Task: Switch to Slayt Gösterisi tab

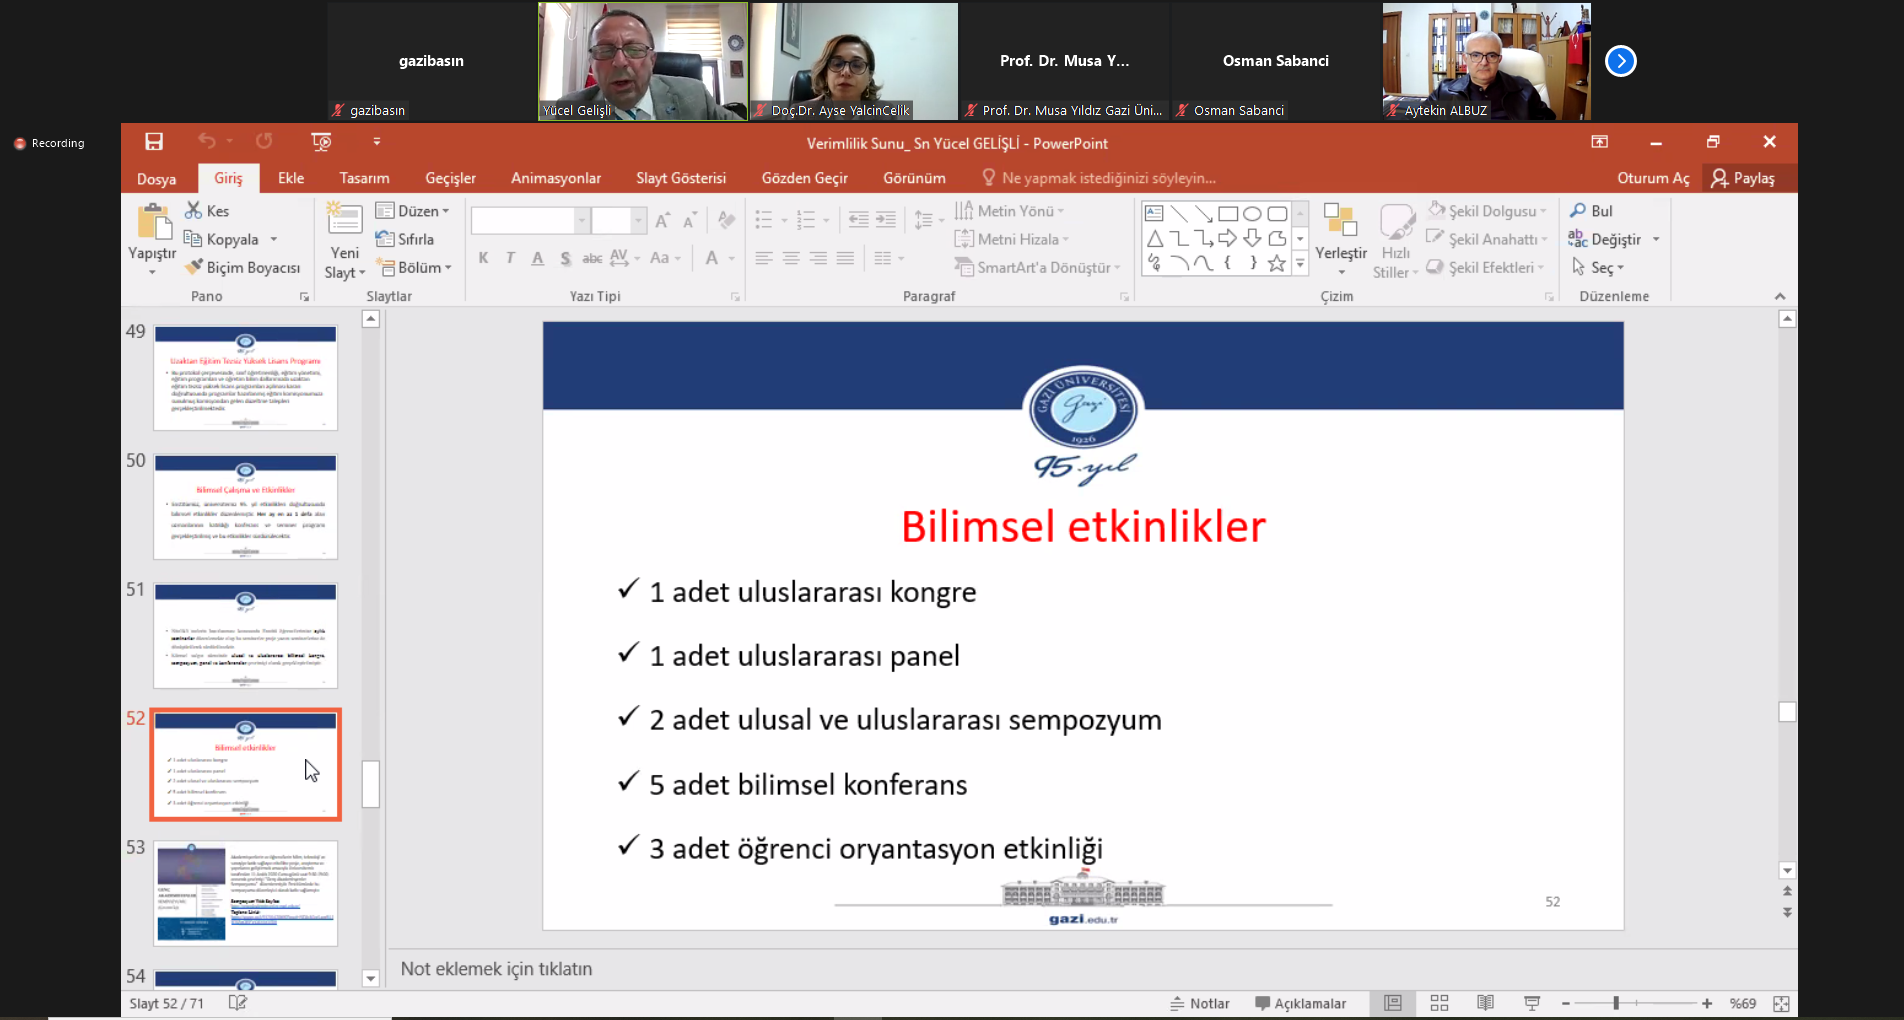Action: point(681,178)
